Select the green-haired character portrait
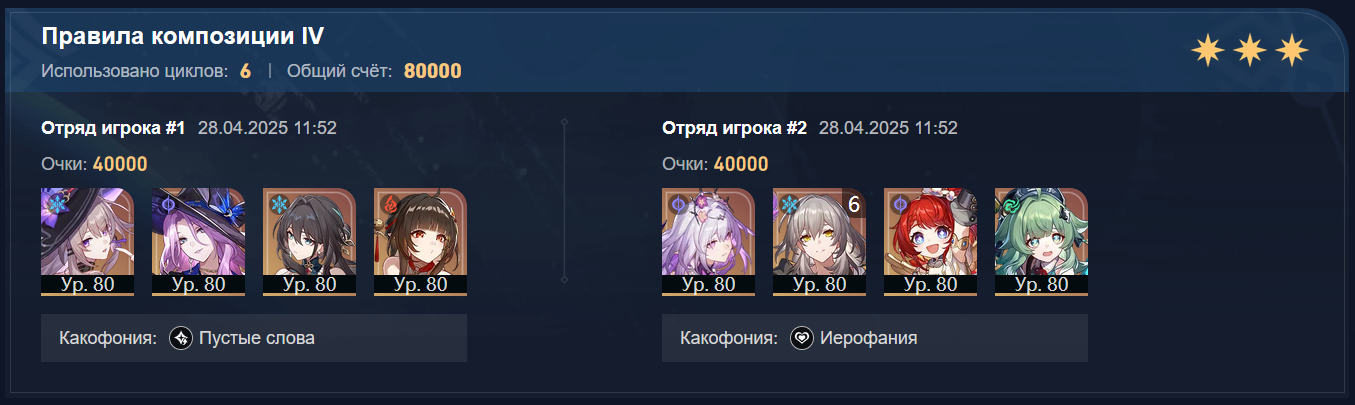 [1041, 241]
